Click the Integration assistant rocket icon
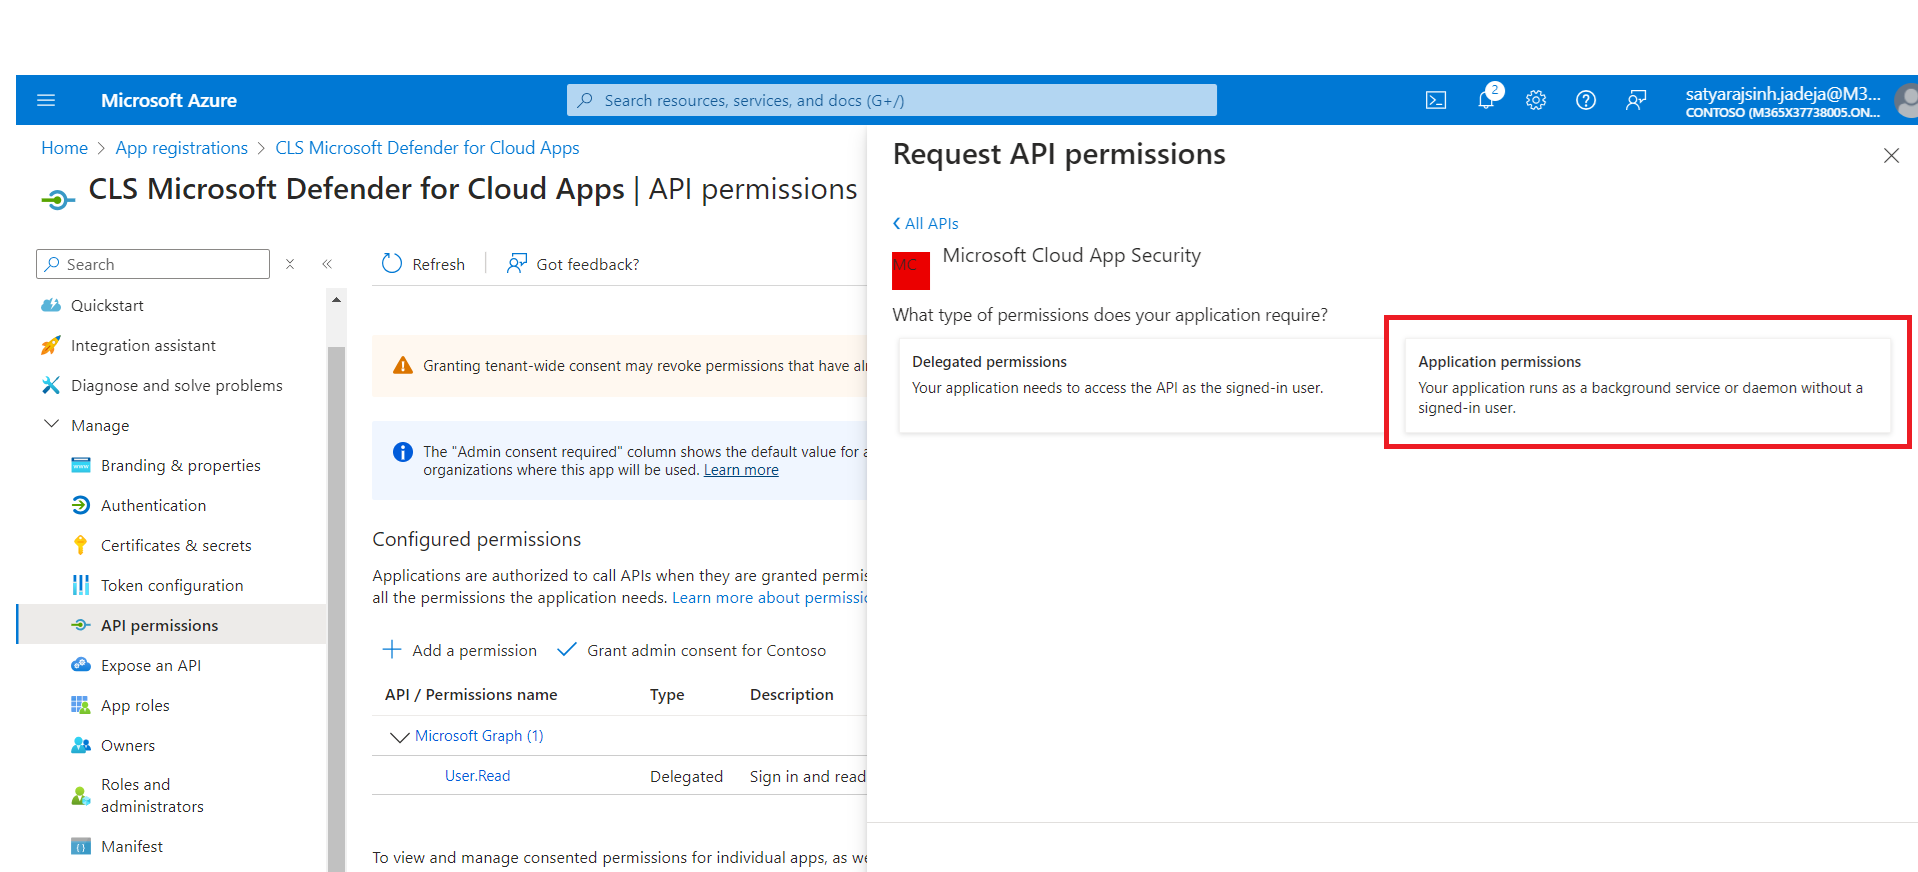1918x872 pixels. tap(51, 345)
